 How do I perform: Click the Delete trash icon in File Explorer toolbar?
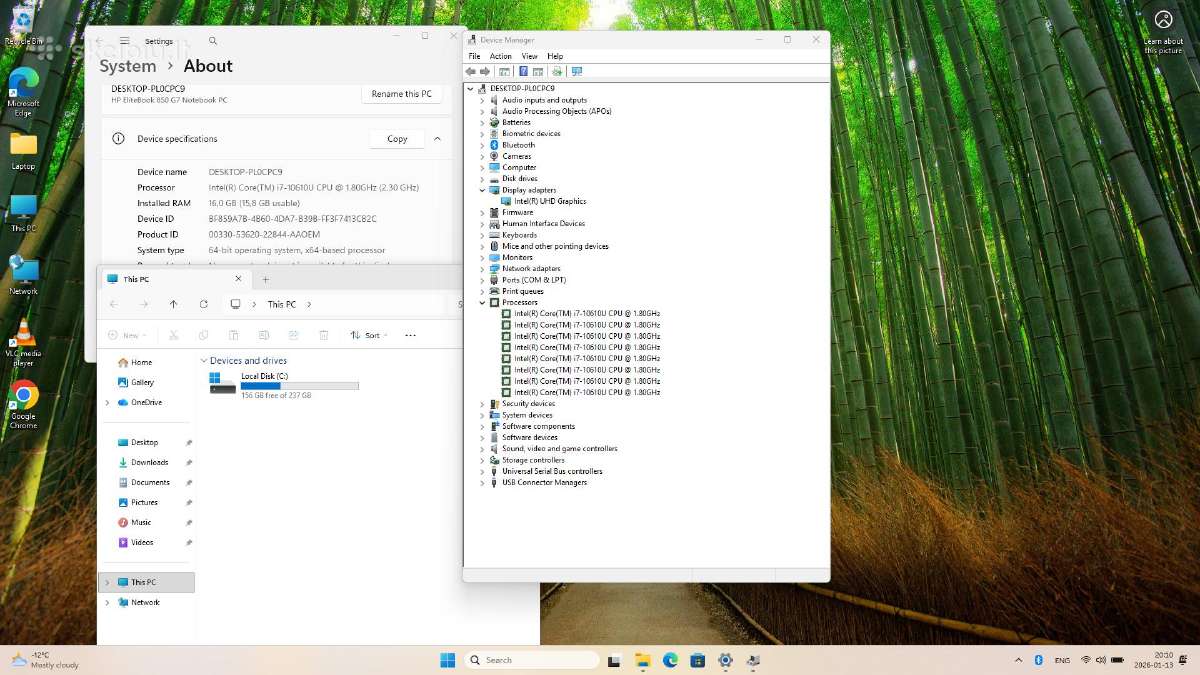[x=324, y=335]
